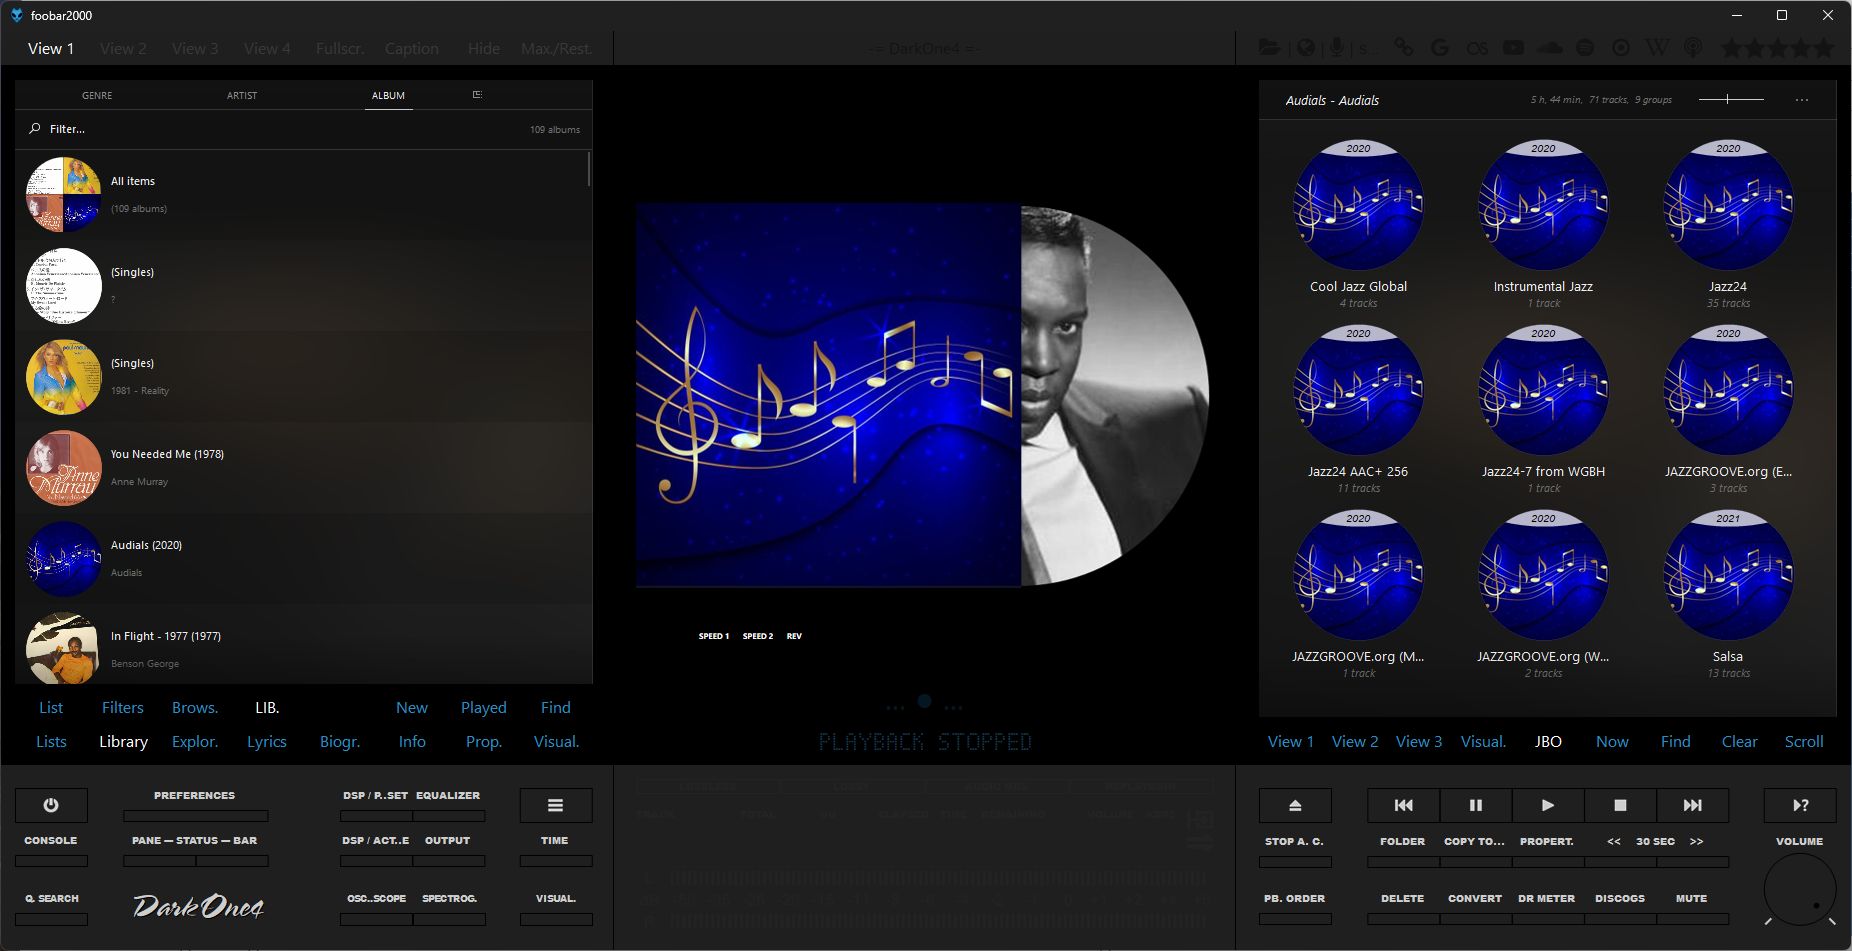Click the globe web icon in top toolbar
Screen dimensions: 1852x951
[x=1305, y=48]
